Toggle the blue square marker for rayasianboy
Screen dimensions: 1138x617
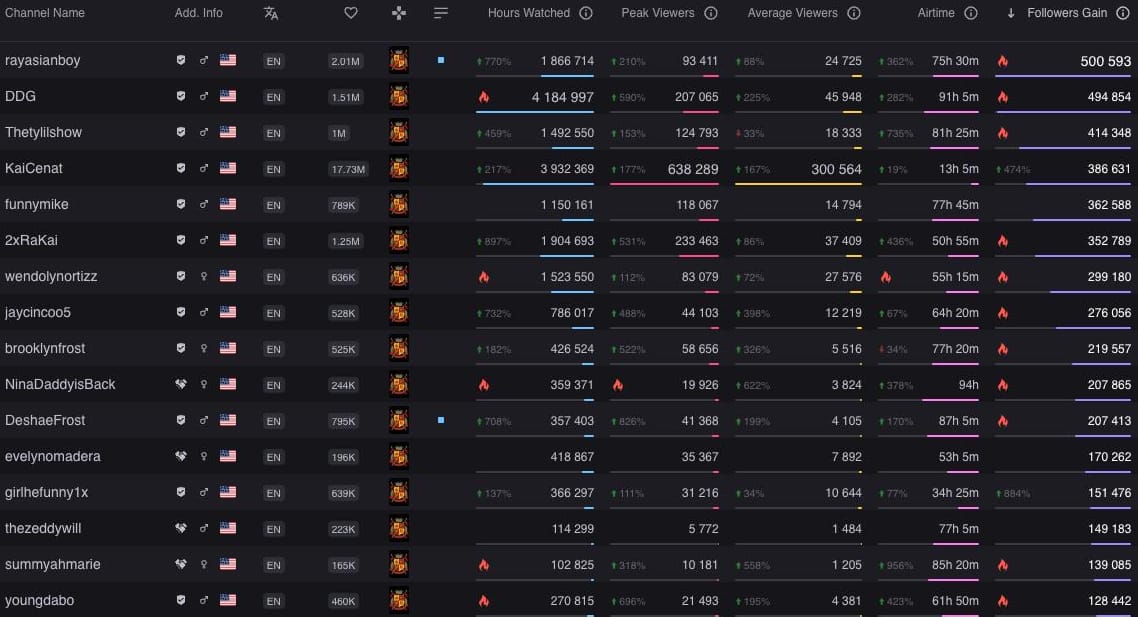tap(441, 61)
